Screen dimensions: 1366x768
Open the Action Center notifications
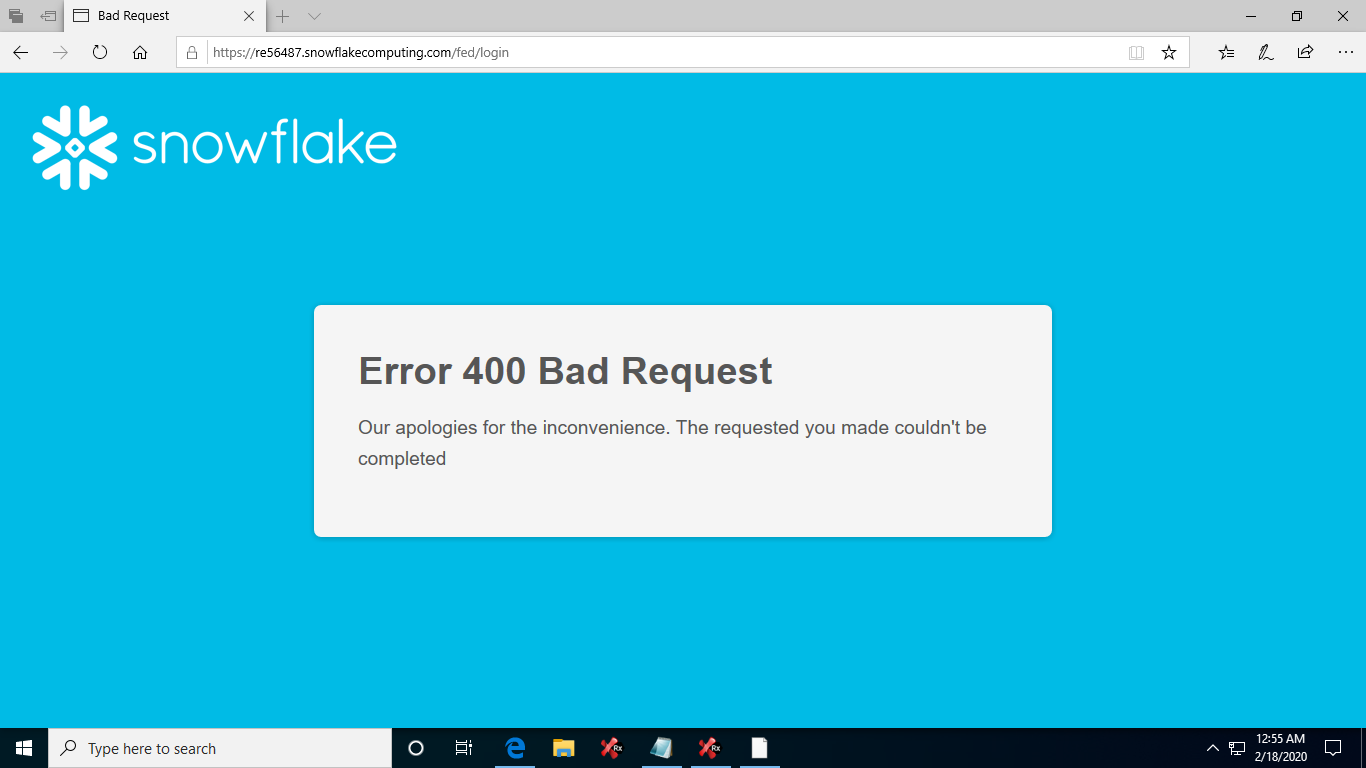(x=1333, y=748)
